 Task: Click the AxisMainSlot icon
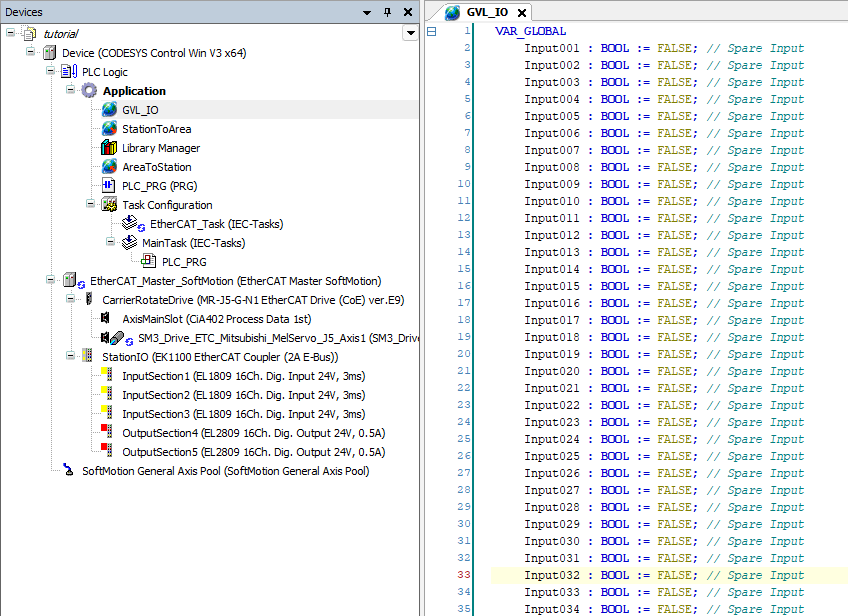[105, 318]
